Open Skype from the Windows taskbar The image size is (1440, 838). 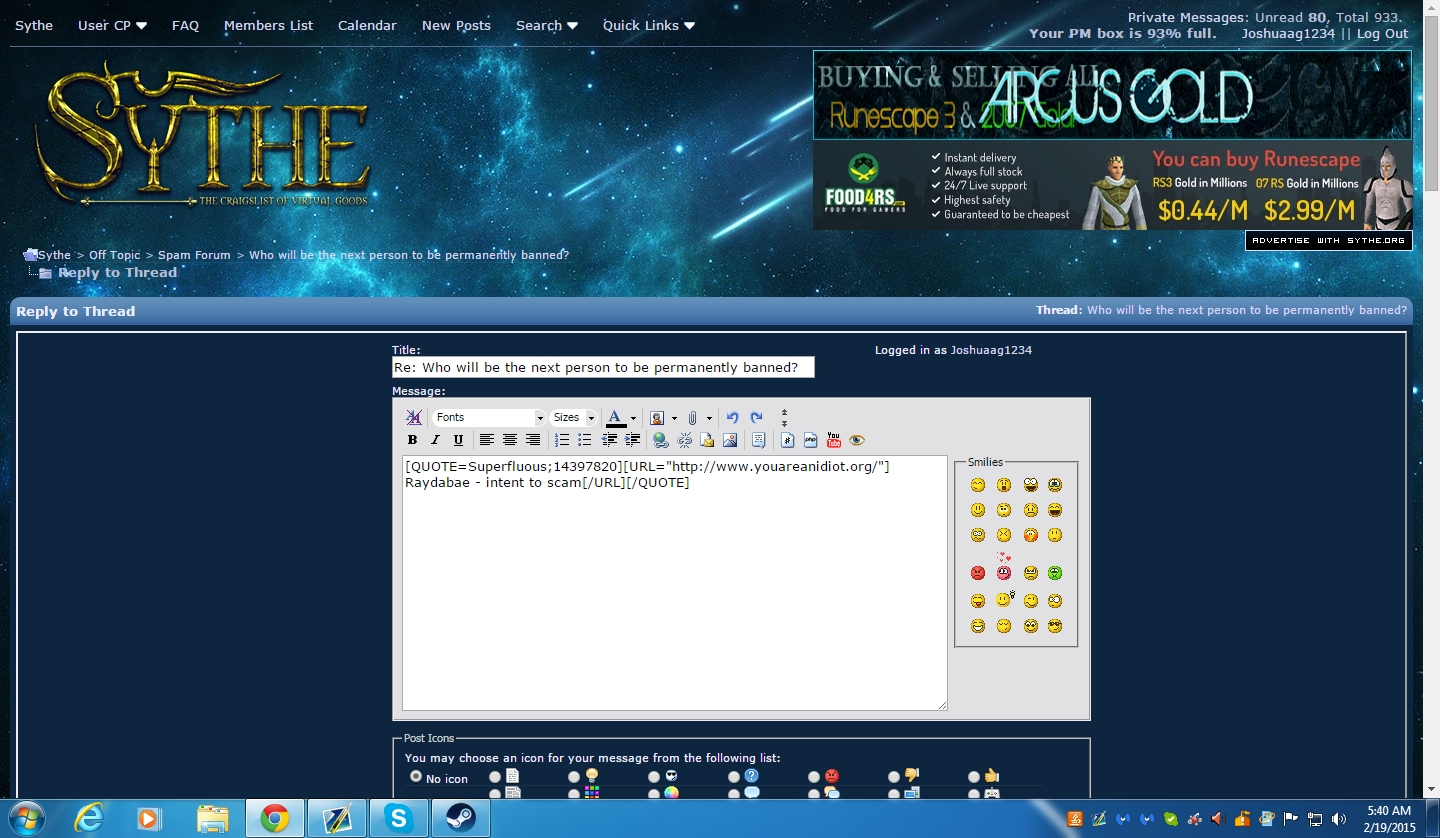pos(399,818)
